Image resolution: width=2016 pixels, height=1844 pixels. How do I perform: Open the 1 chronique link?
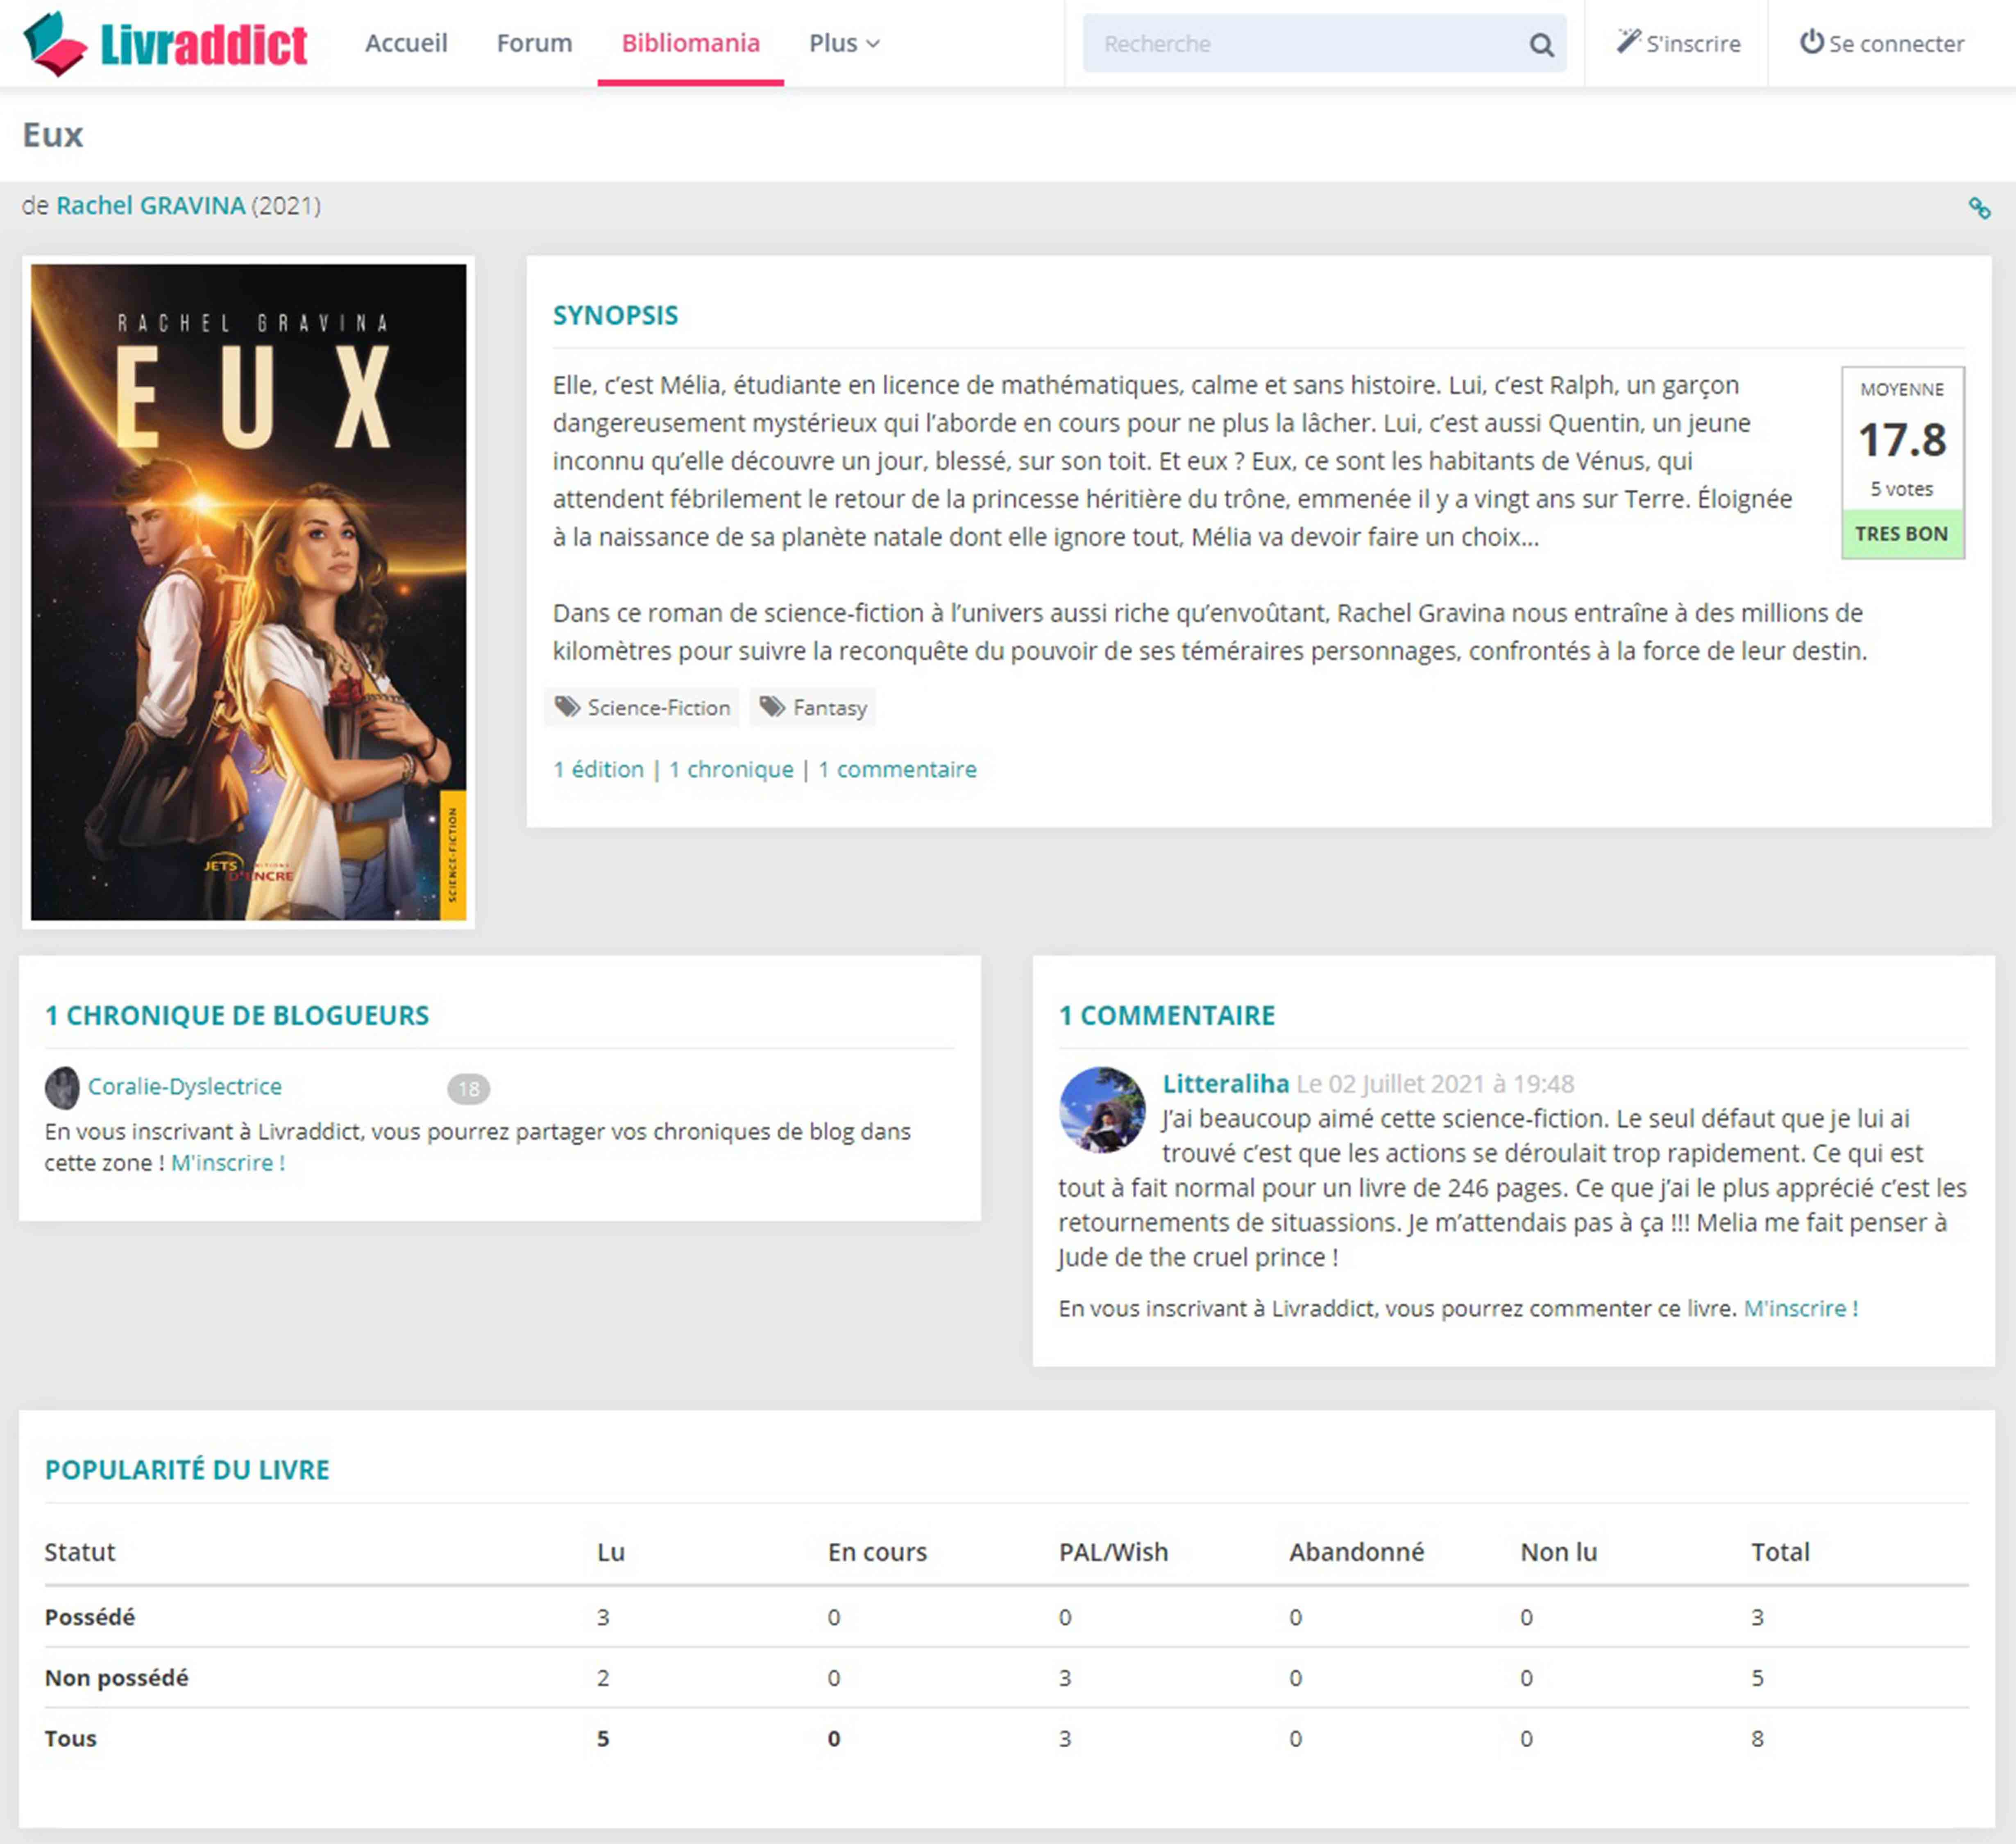[x=731, y=769]
